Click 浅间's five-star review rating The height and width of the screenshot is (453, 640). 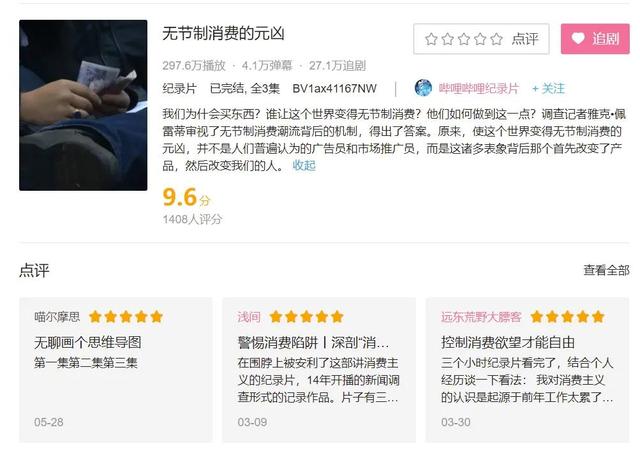coord(307,317)
